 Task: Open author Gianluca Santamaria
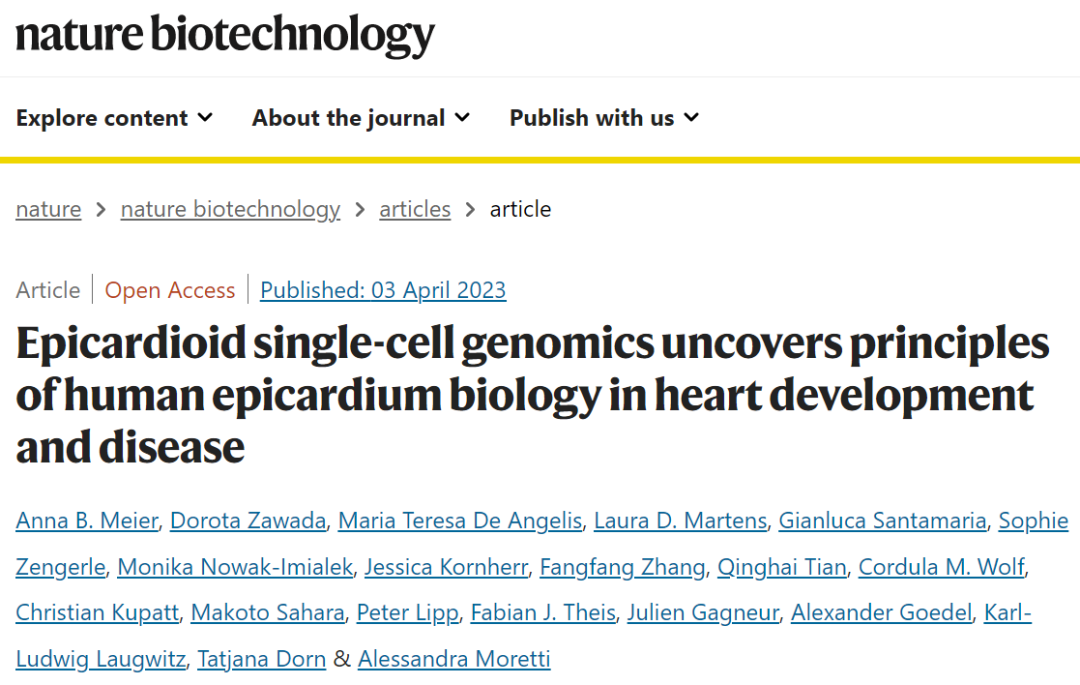coord(882,520)
